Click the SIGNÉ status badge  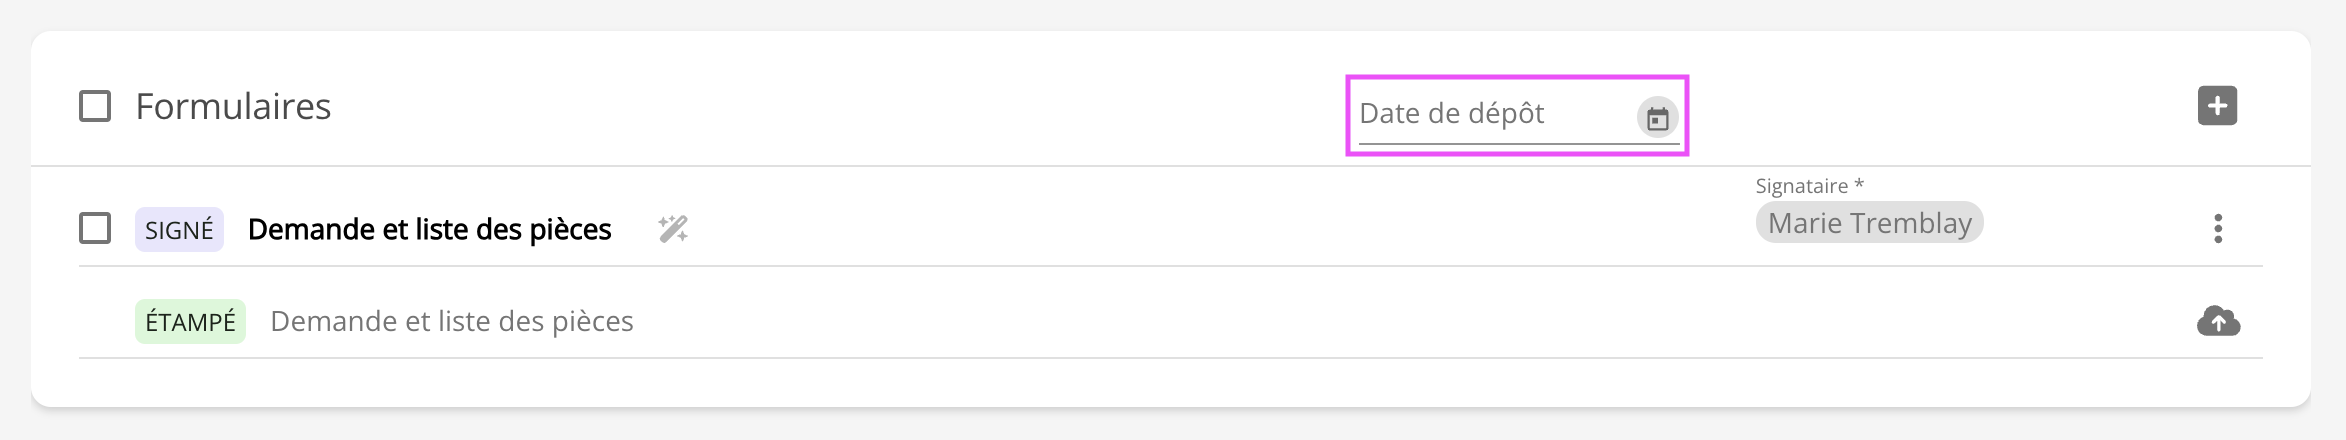[x=179, y=230]
